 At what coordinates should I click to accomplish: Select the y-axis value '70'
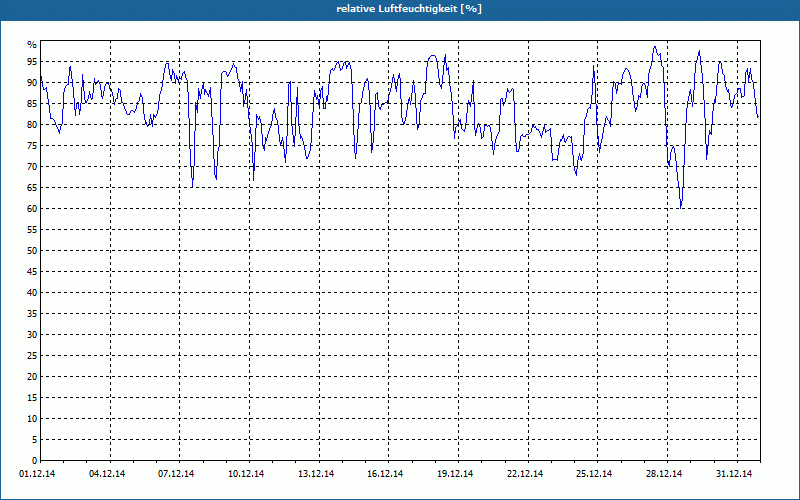coord(32,167)
